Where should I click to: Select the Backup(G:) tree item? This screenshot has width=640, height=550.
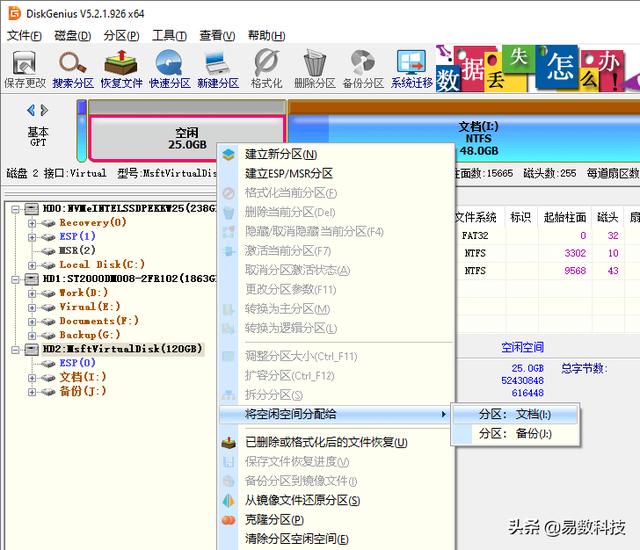(x=90, y=335)
